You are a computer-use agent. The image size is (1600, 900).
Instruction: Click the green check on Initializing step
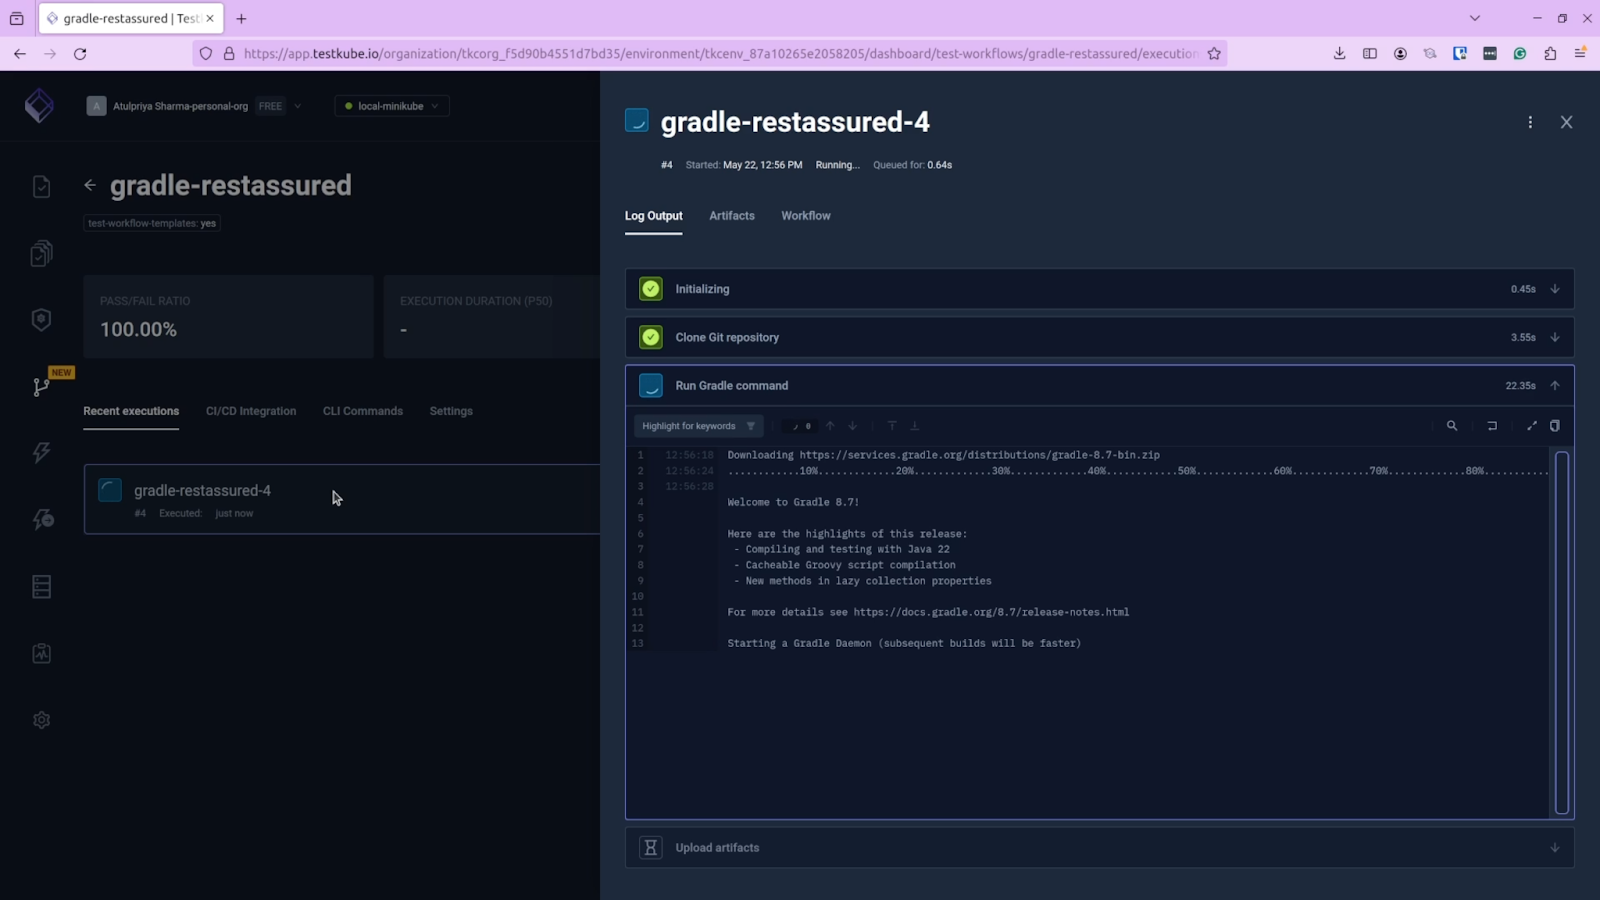(651, 289)
